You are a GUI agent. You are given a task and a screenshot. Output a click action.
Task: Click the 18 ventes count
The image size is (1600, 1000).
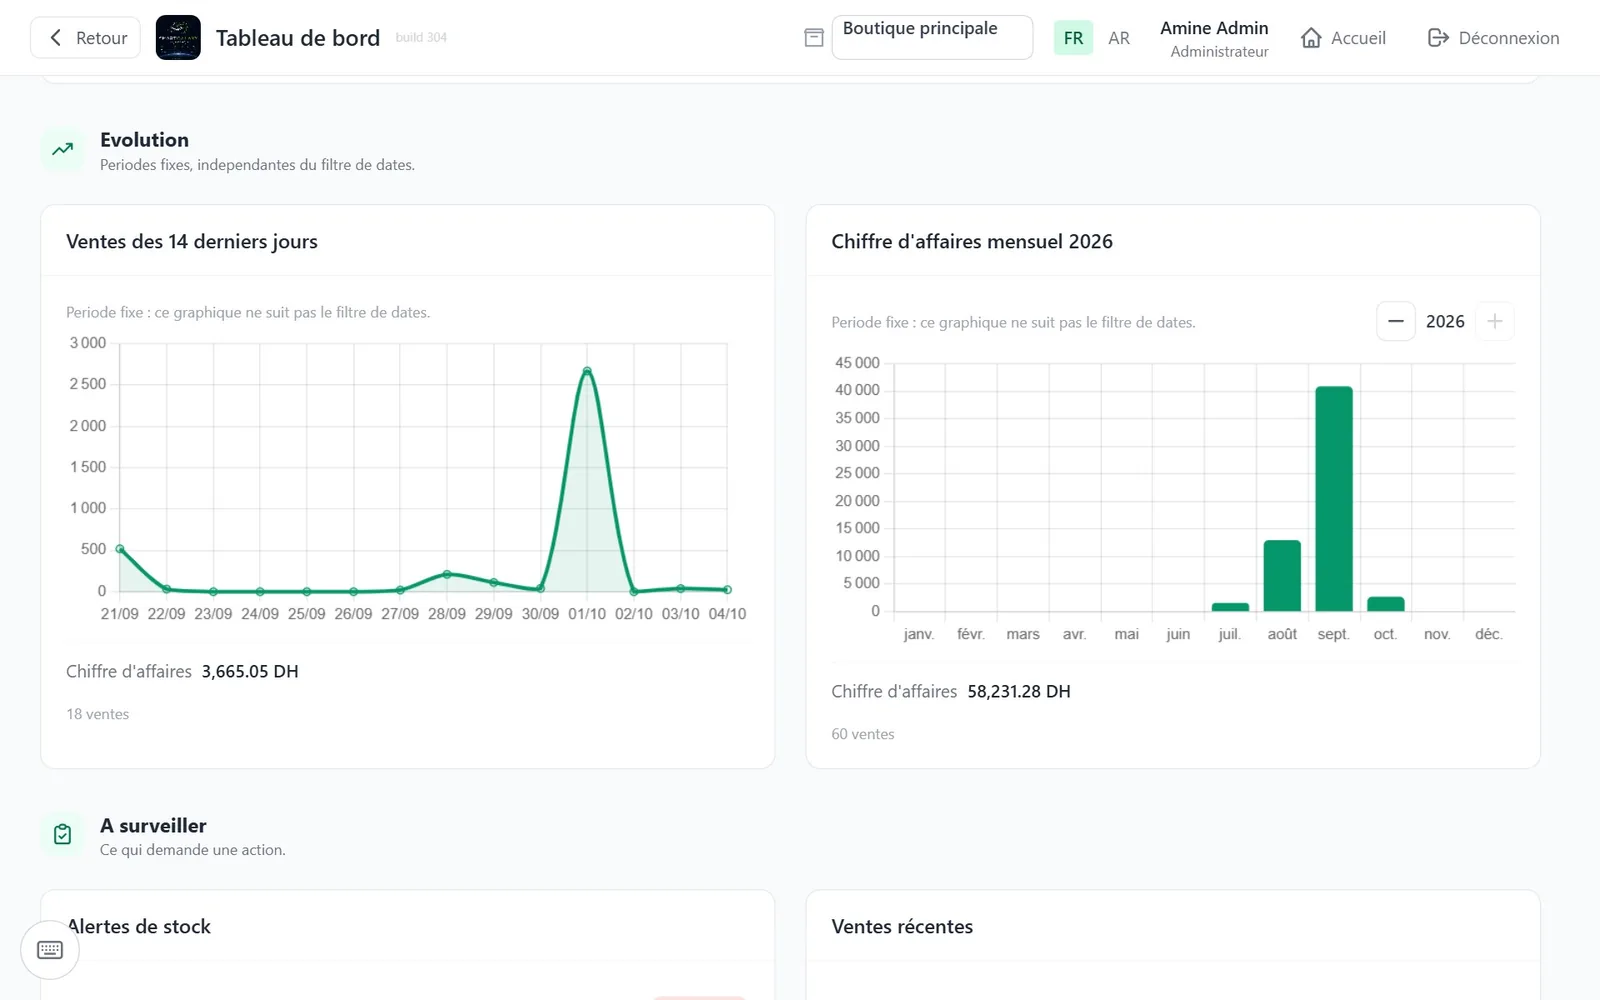[x=98, y=714]
